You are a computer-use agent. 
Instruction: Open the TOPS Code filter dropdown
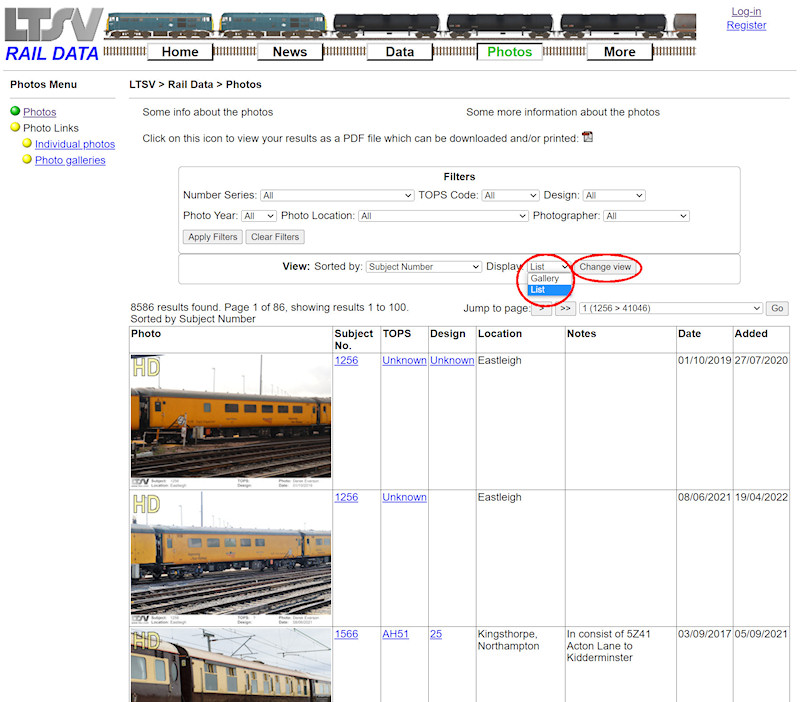[510, 195]
